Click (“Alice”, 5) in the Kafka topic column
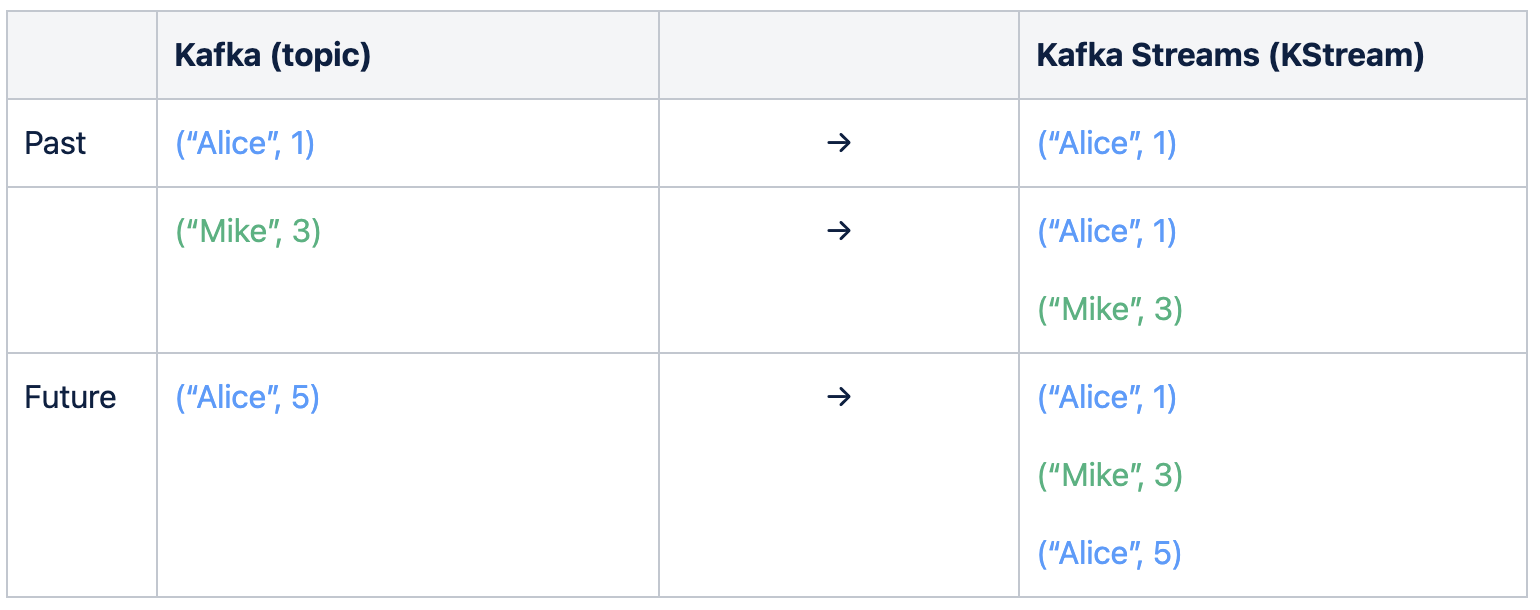Image resolution: width=1540 pixels, height=610 pixels. click(247, 398)
